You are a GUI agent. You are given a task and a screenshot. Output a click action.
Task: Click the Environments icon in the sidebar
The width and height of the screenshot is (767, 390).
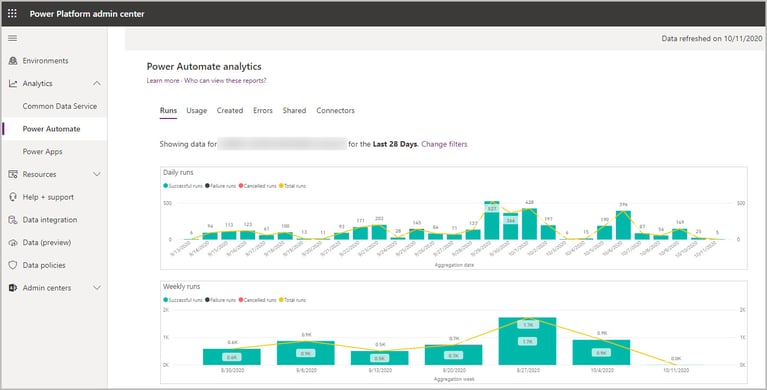point(13,61)
